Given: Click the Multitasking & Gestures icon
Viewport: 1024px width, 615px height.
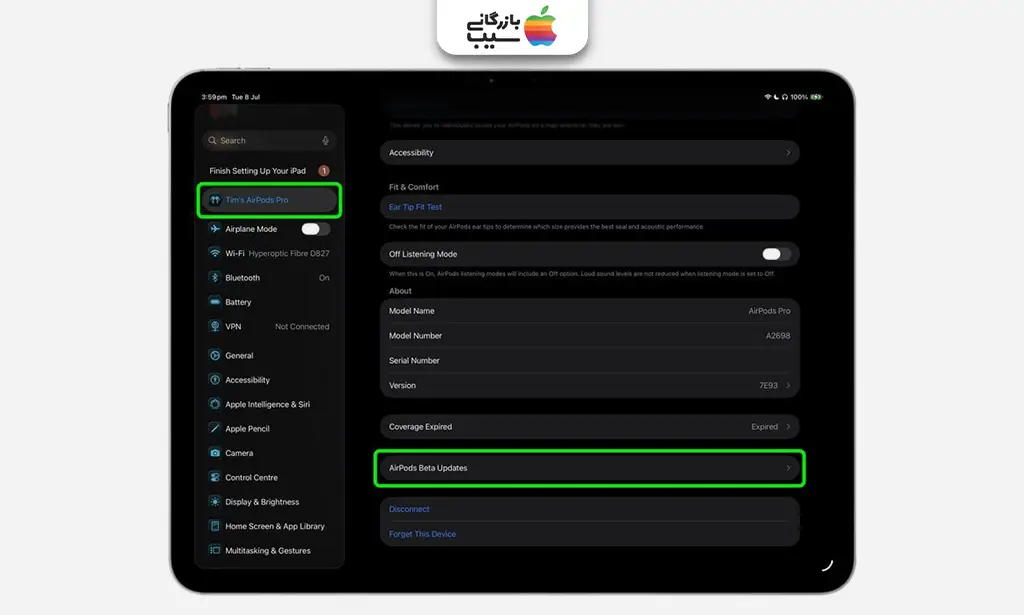Looking at the screenshot, I should tap(215, 550).
